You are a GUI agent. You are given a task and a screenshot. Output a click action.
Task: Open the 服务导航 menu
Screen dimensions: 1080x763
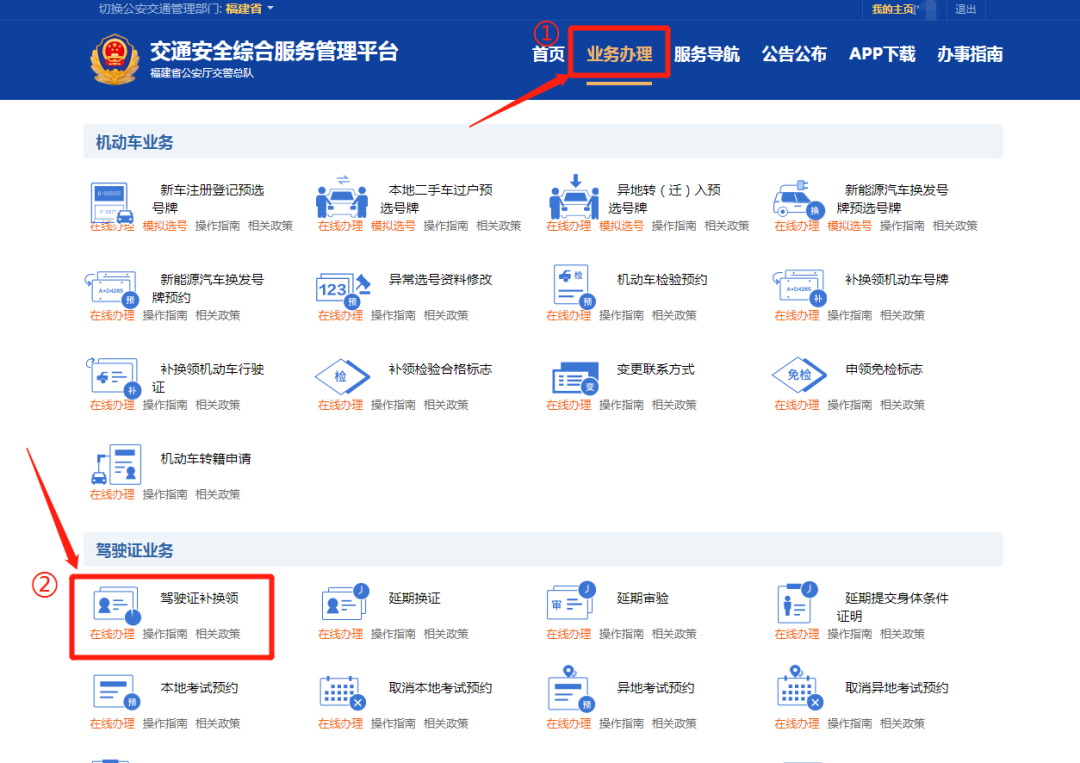click(x=706, y=54)
